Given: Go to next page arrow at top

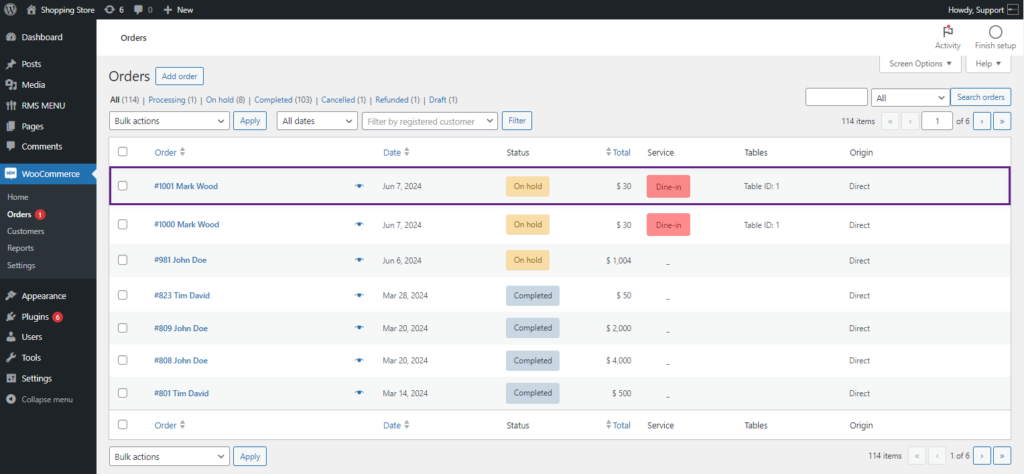Looking at the screenshot, I should pos(982,121).
